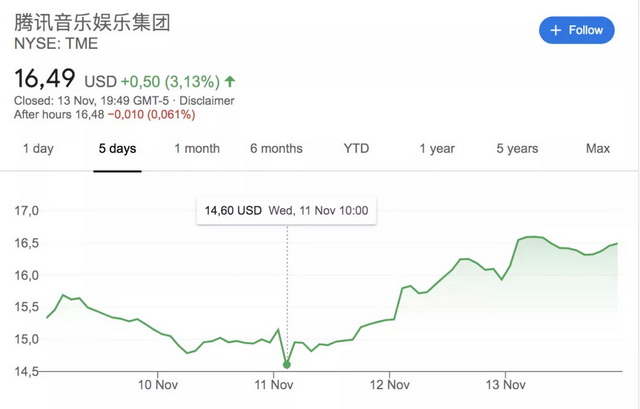Click the Follow button
Image resolution: width=640 pixels, height=409 pixels.
577,30
